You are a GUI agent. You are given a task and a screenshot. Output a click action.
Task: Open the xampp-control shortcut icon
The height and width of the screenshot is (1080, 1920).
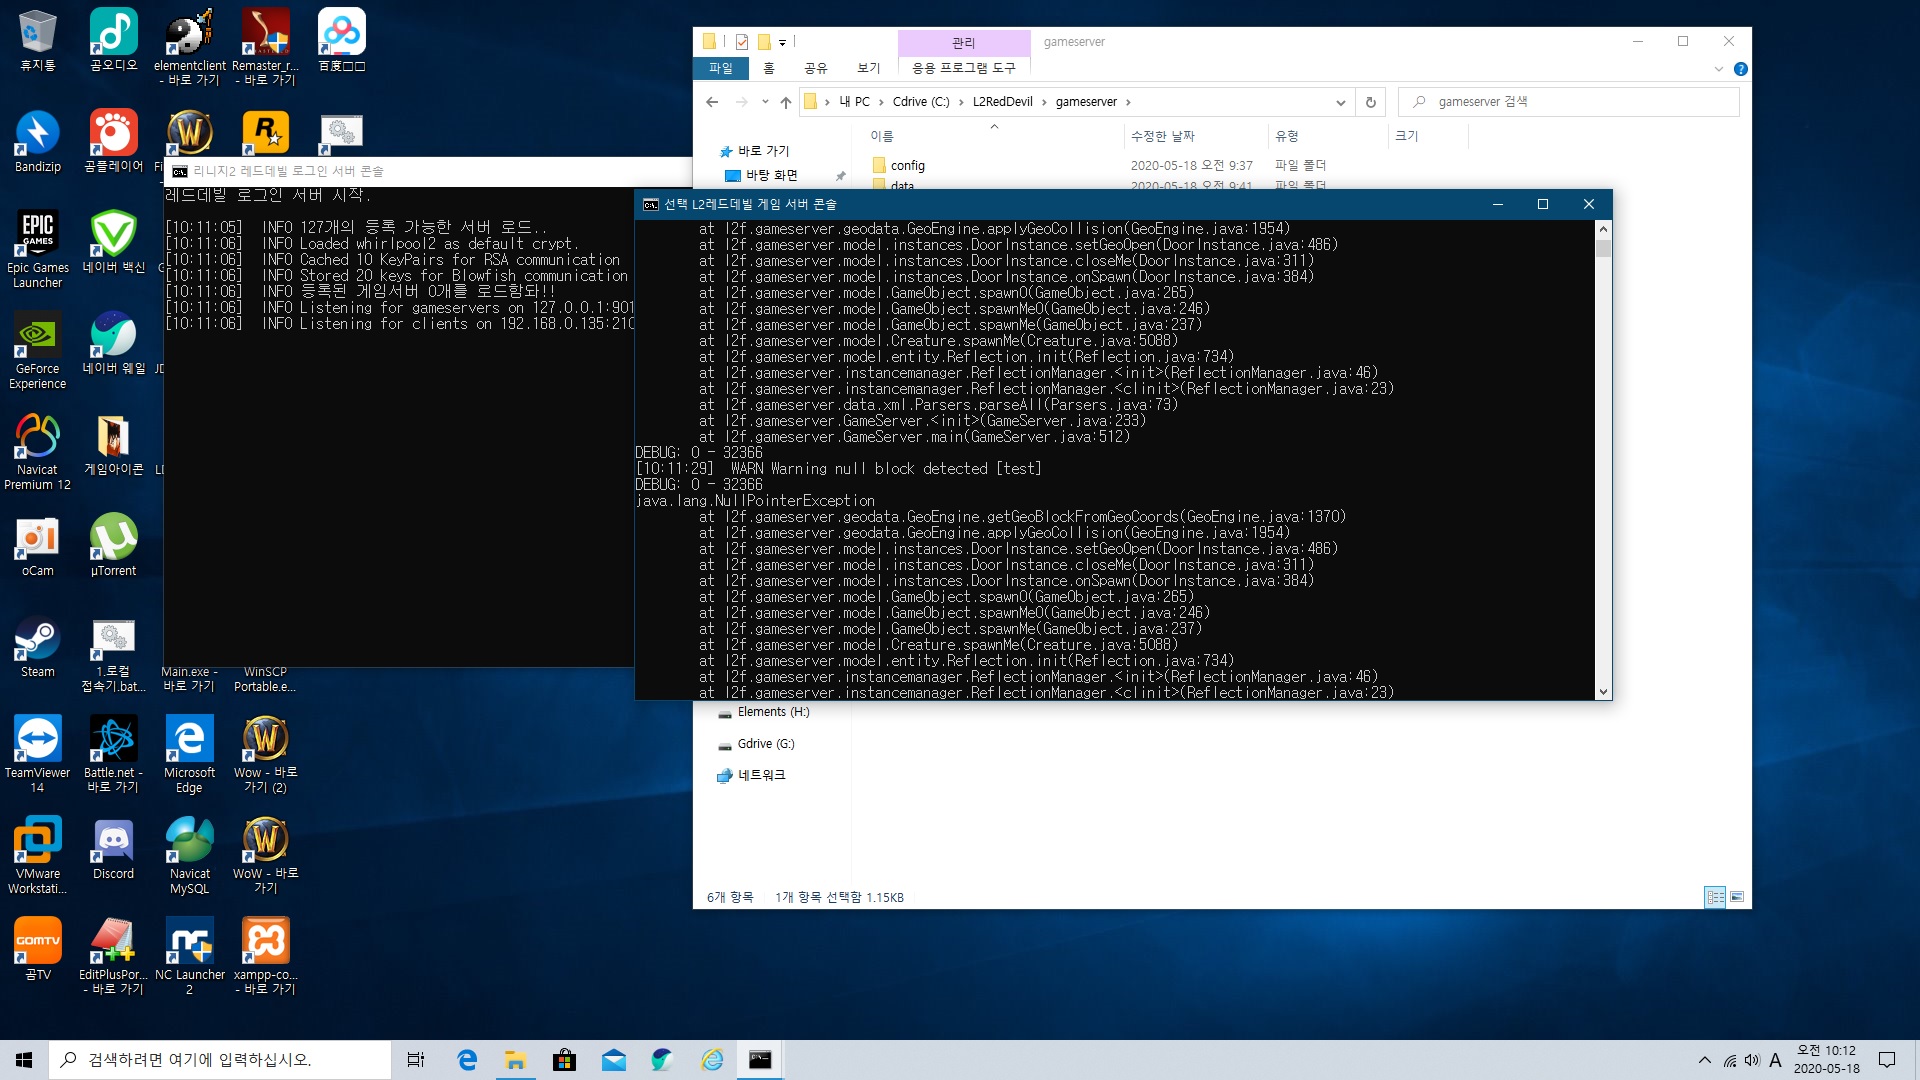pos(265,956)
